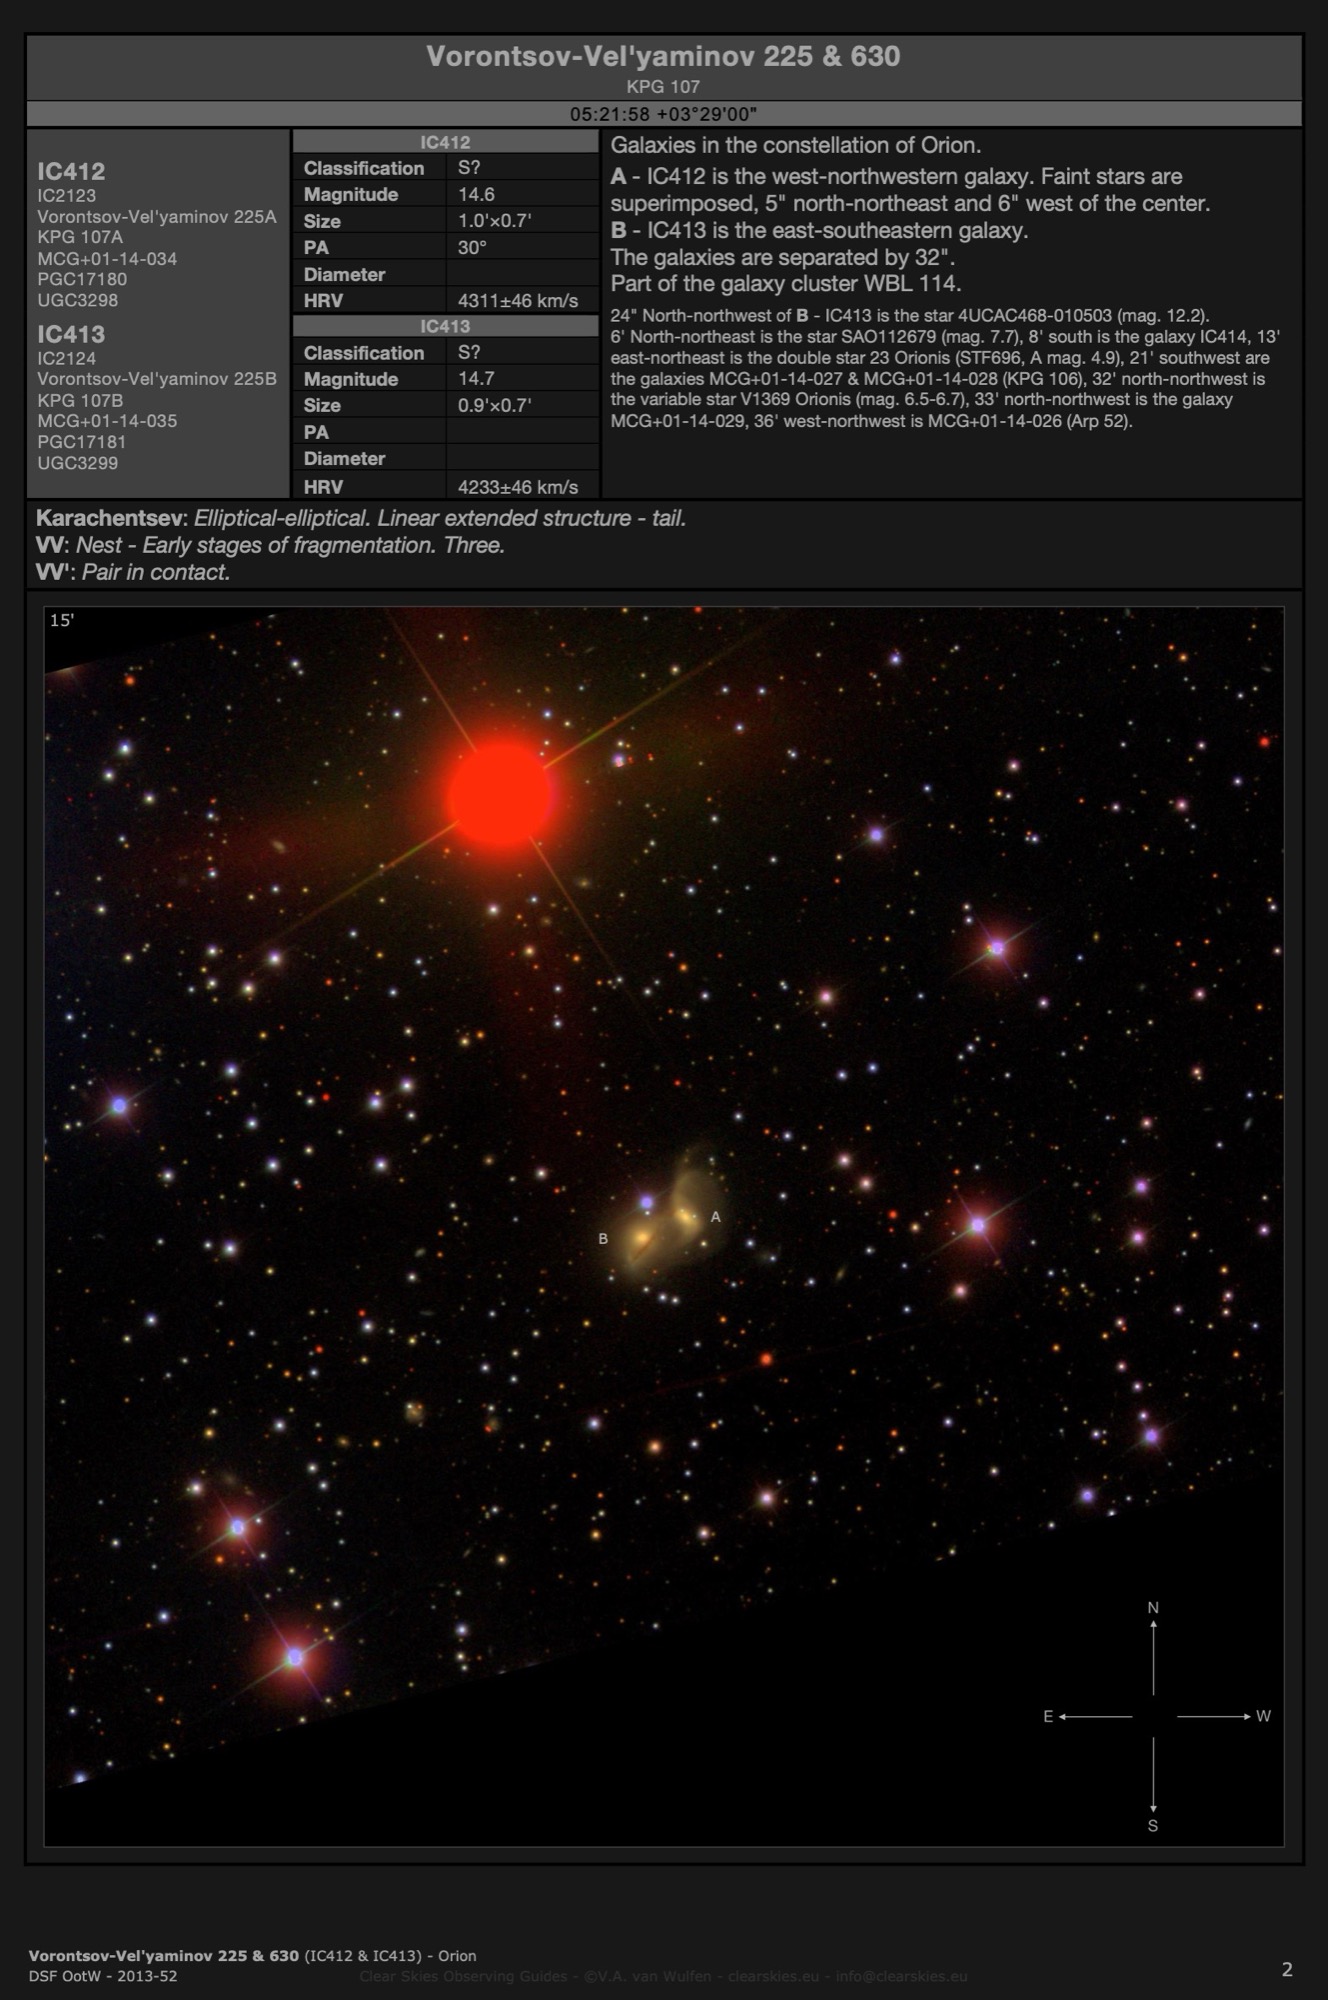
Task: Click the IC412 HRV value 4311±46 km/s
Action: (518, 300)
